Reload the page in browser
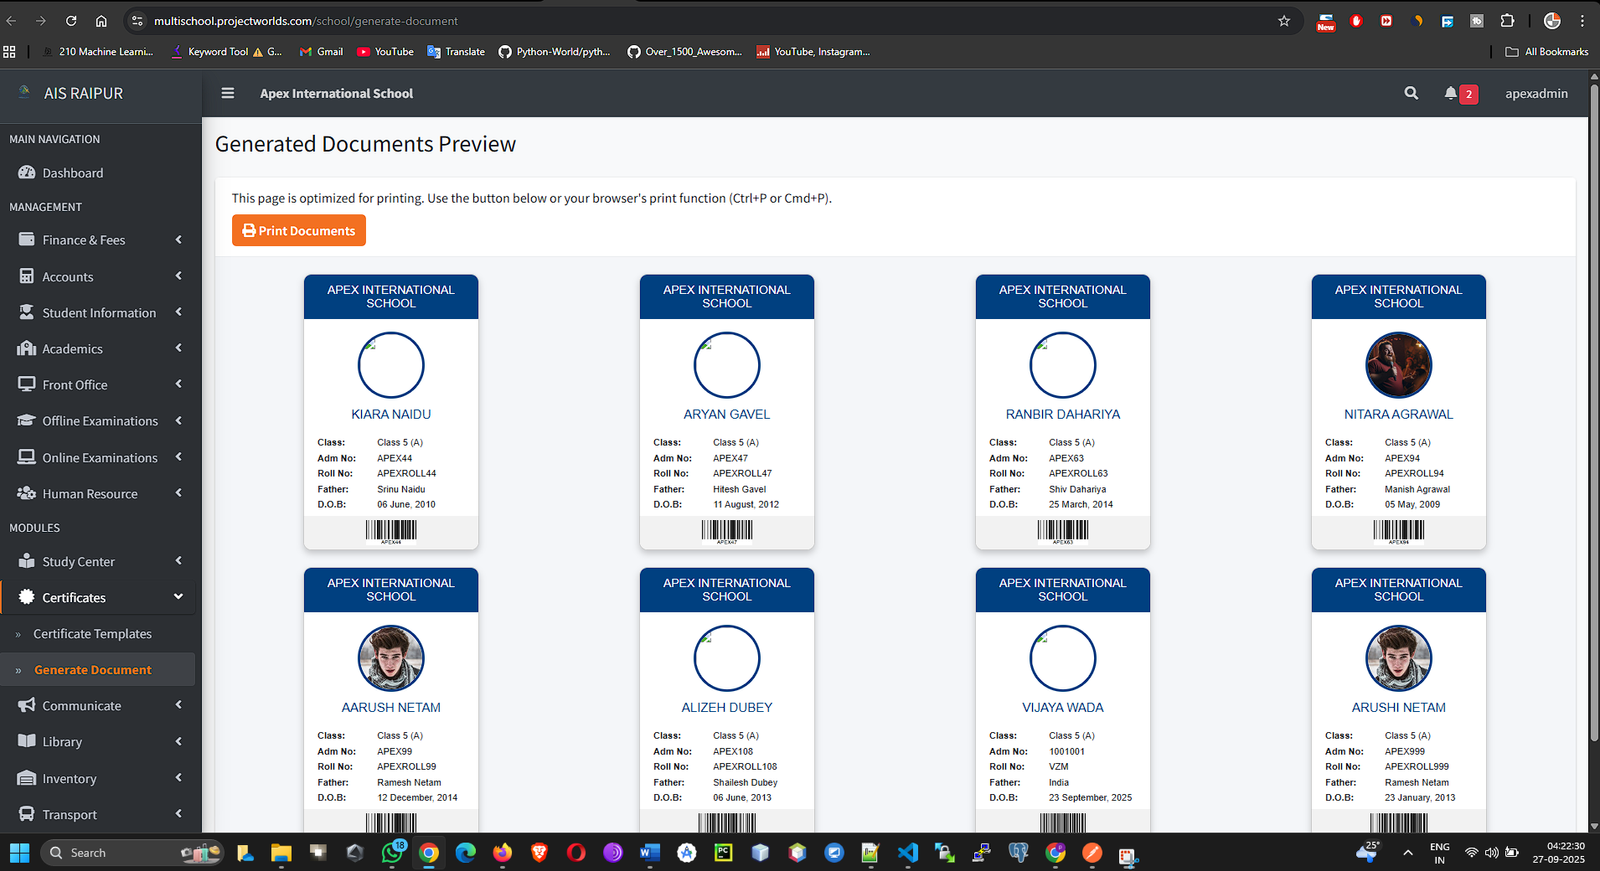This screenshot has height=871, width=1600. pyautogui.click(x=71, y=21)
